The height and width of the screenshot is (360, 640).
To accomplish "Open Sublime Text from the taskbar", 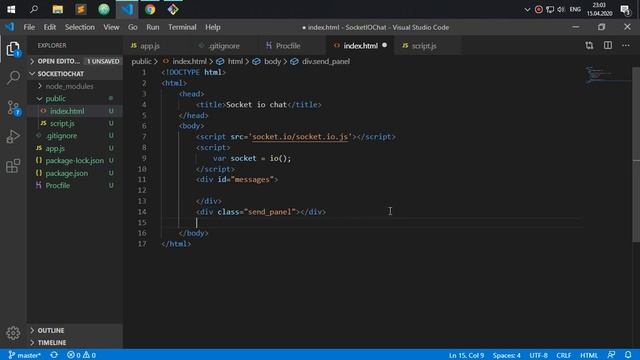I will [x=81, y=9].
